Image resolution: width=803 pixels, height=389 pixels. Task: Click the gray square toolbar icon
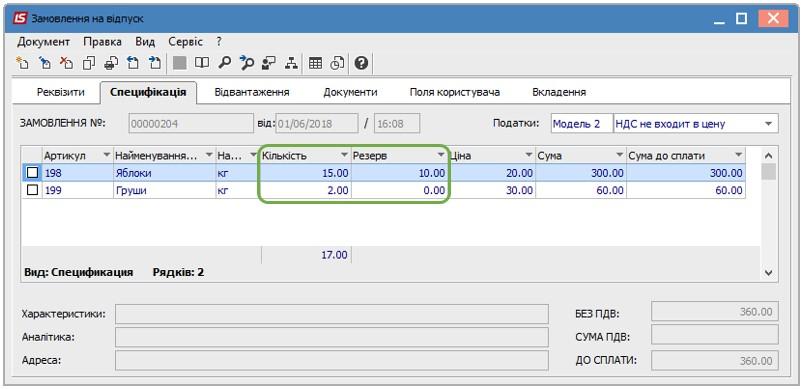[180, 63]
